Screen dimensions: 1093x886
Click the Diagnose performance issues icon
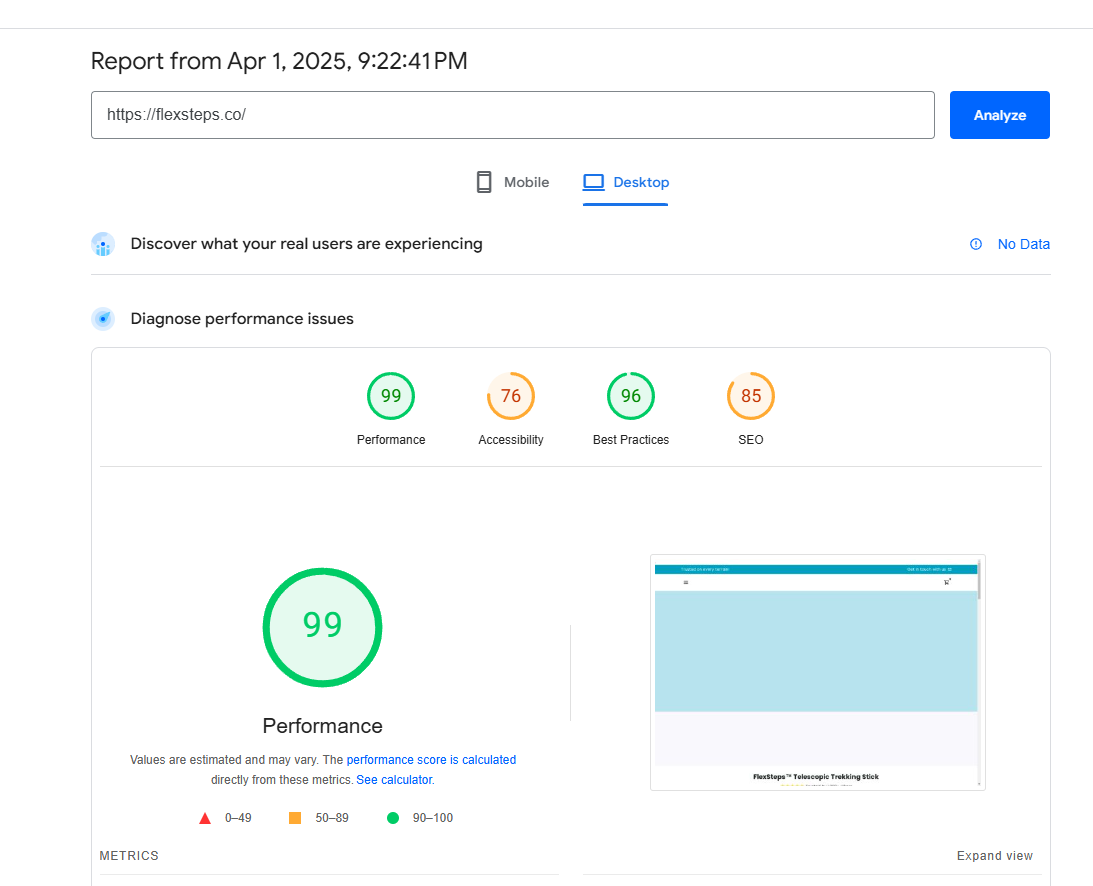(103, 319)
